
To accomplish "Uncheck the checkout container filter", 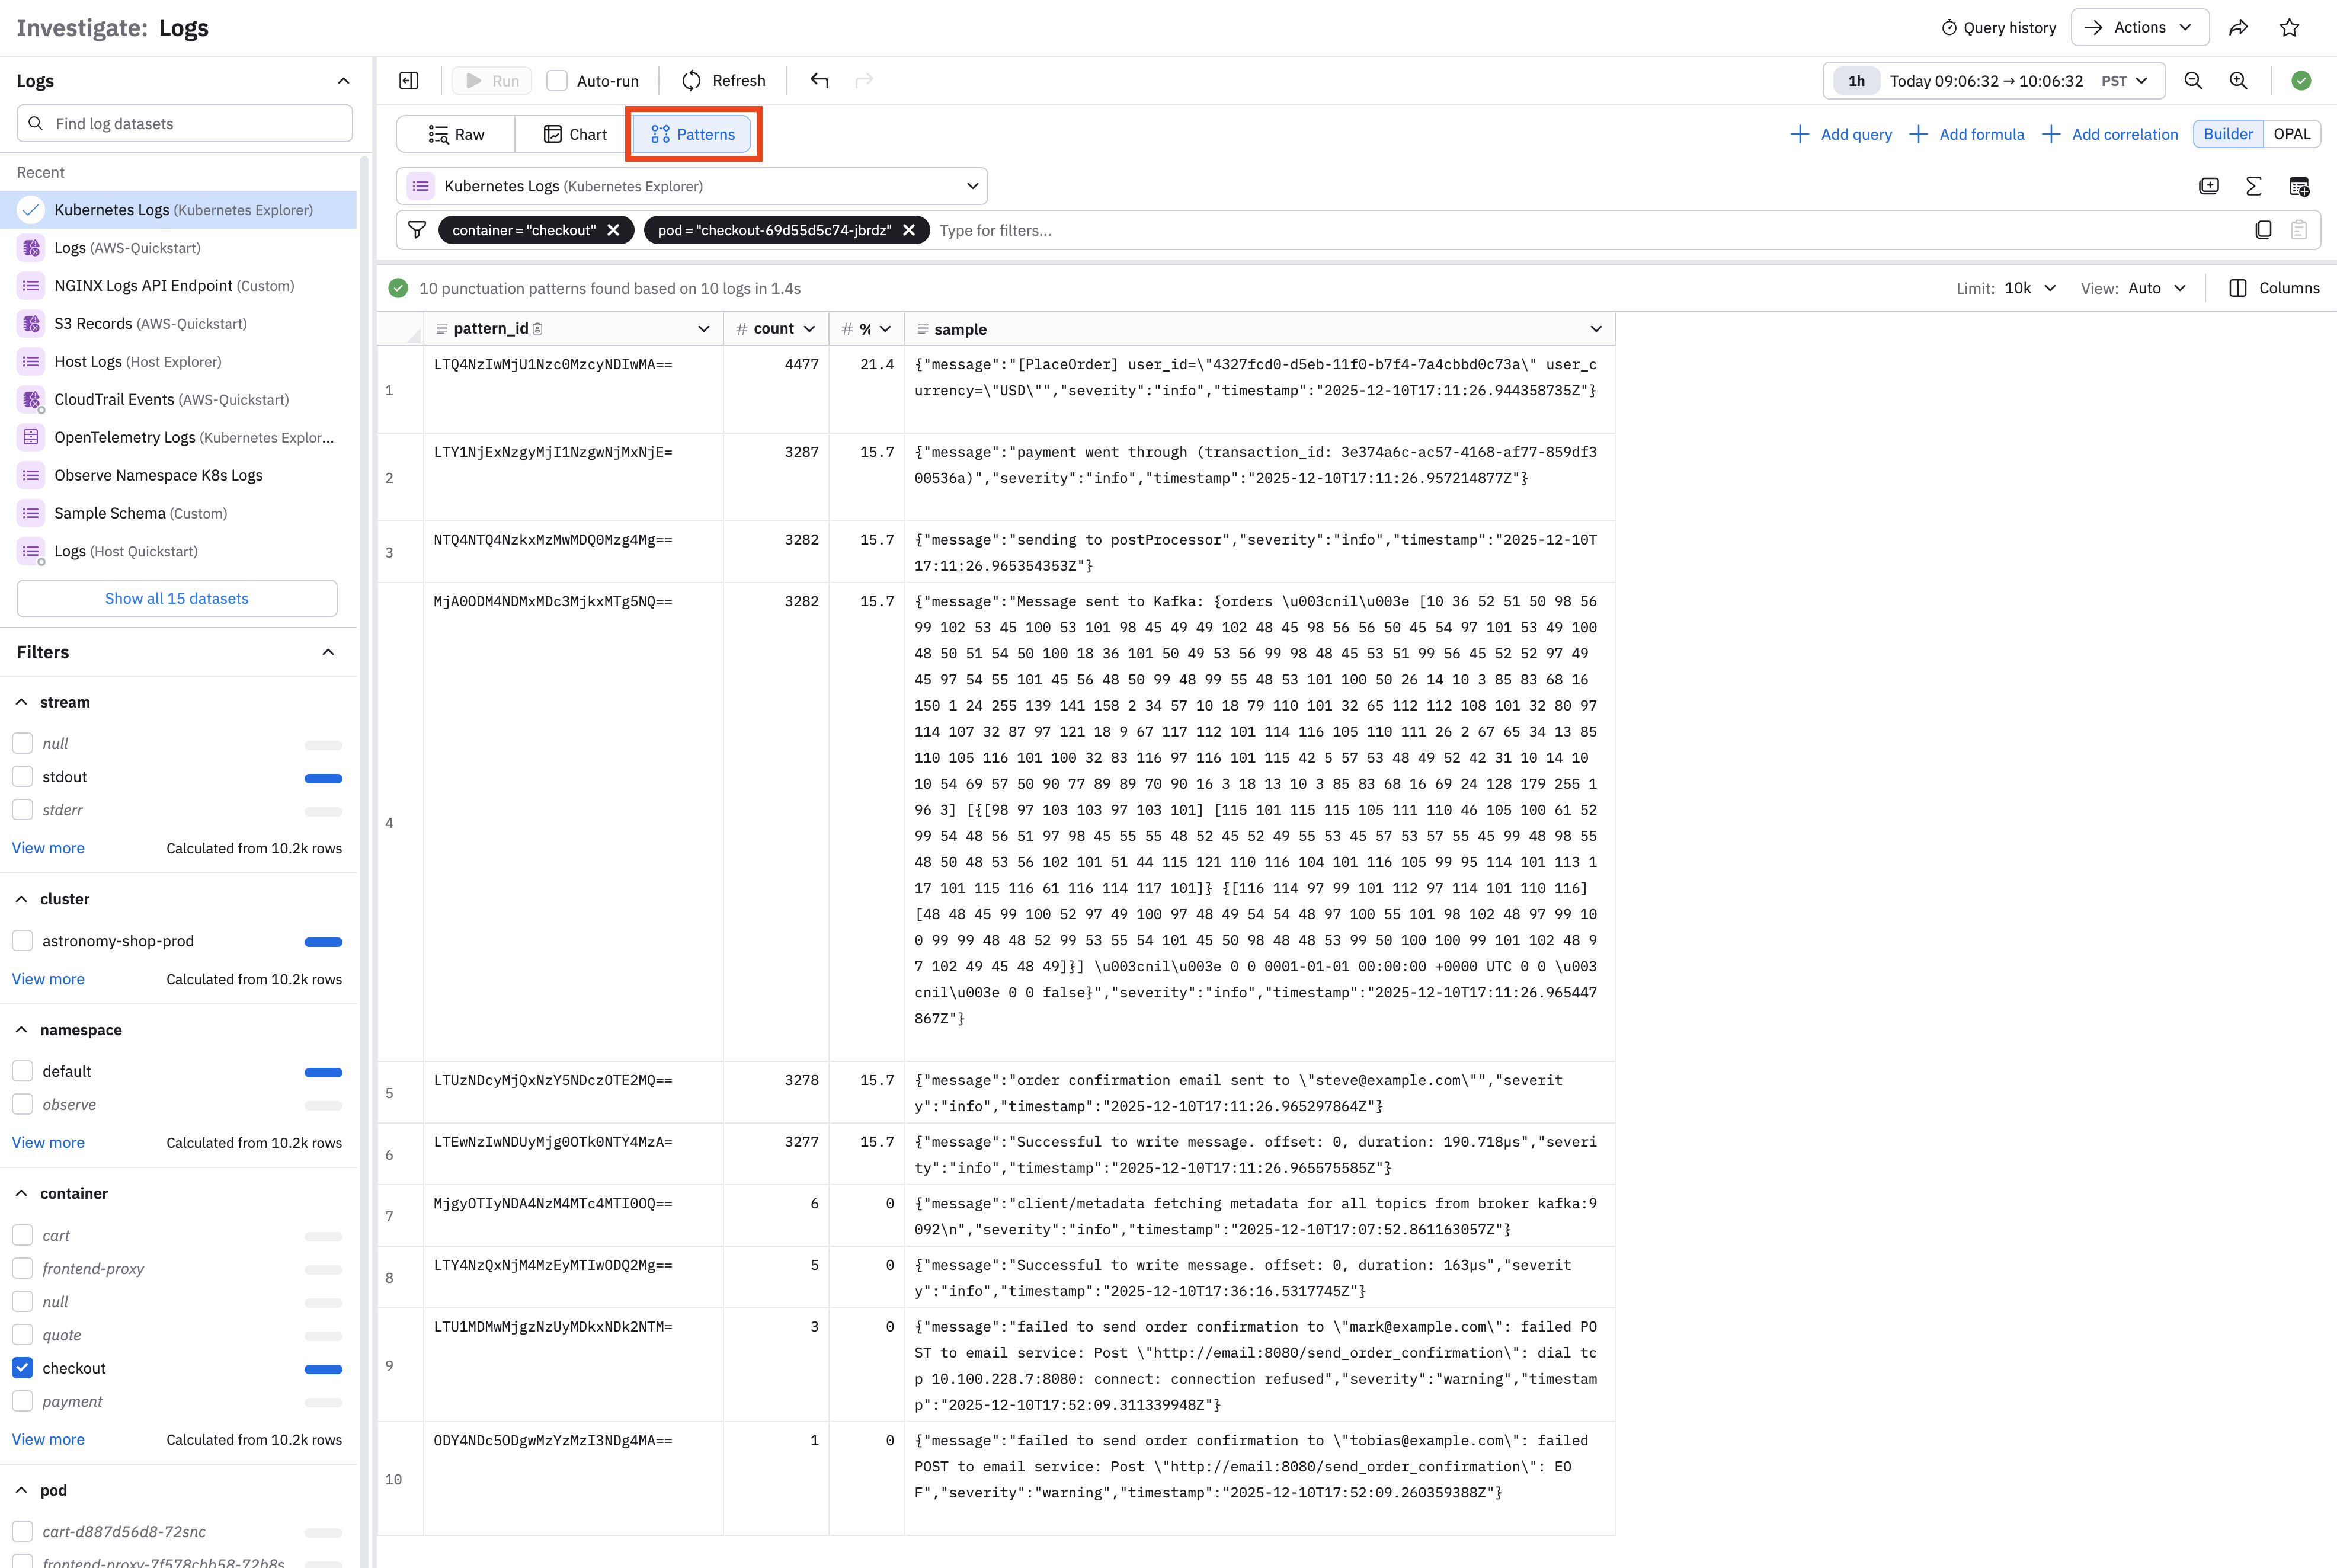I will [23, 1368].
